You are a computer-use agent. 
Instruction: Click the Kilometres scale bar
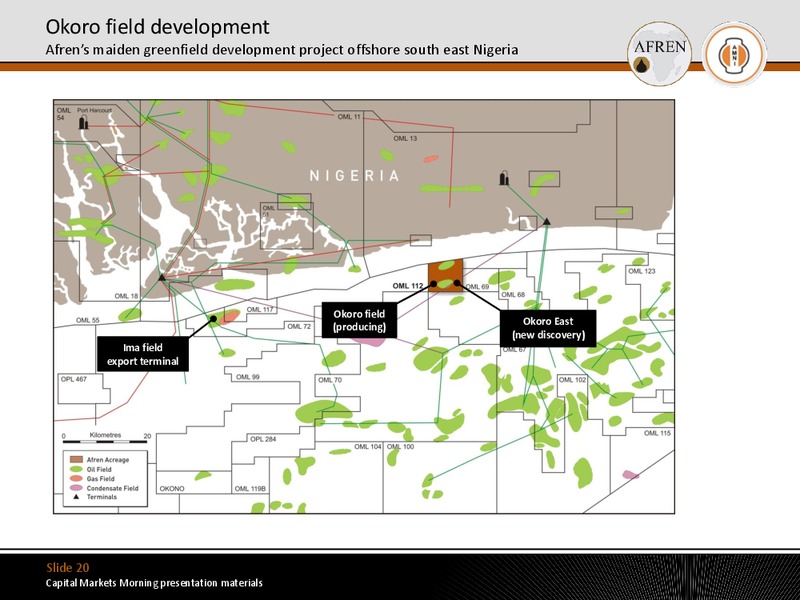[106, 441]
